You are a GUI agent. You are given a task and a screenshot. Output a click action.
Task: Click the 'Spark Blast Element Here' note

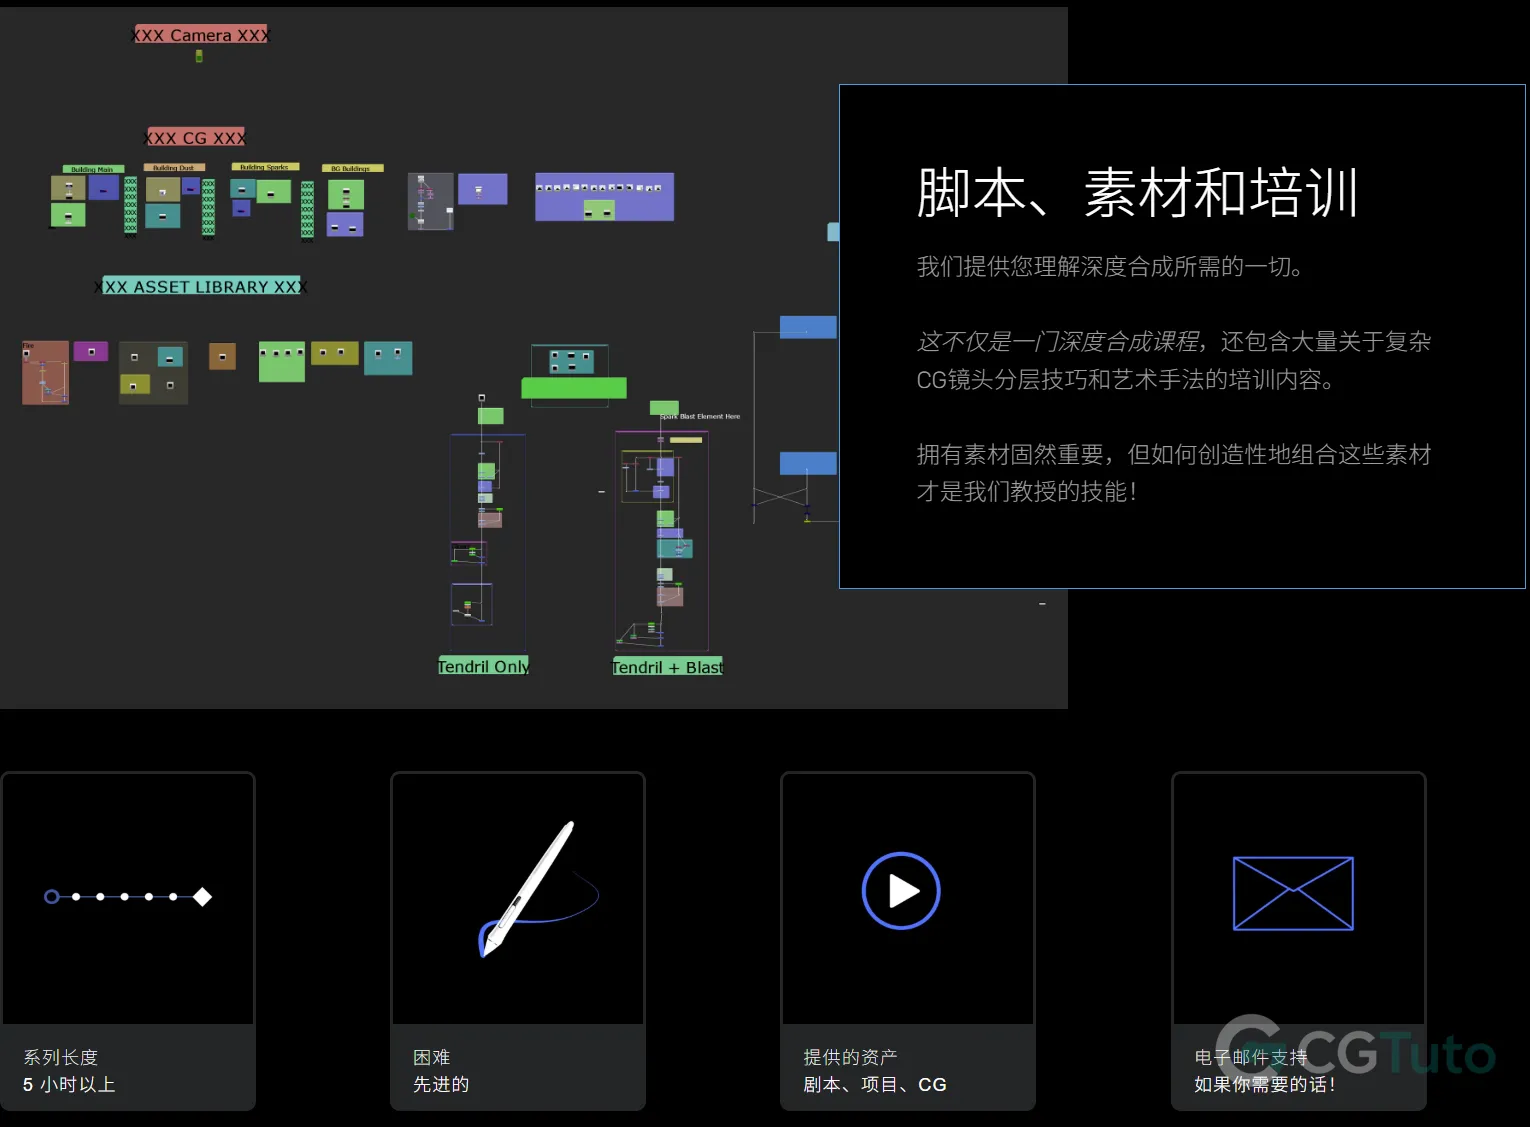point(700,416)
